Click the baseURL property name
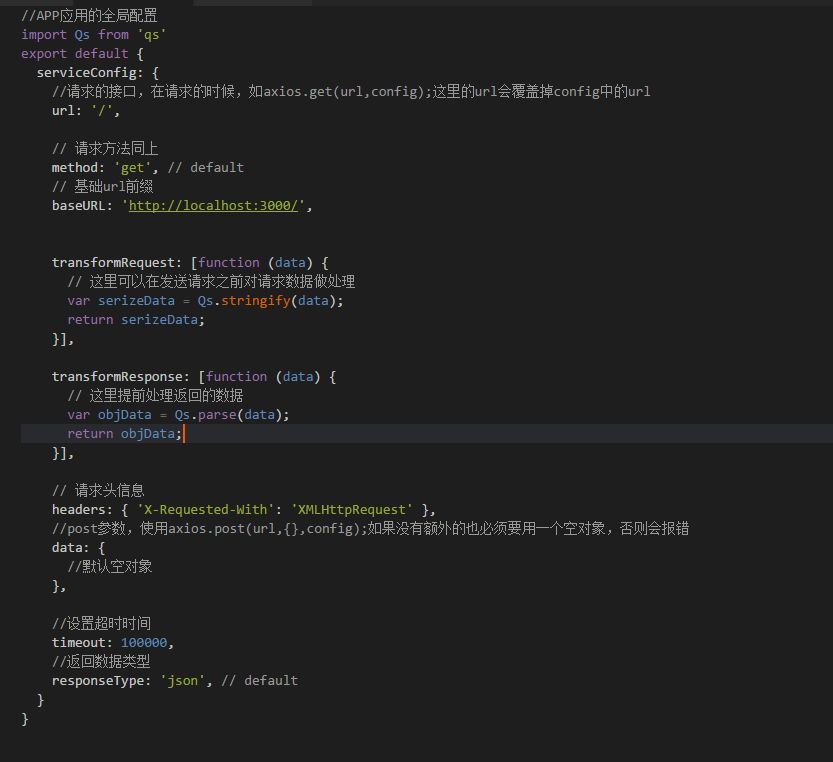This screenshot has width=833, height=762. coord(80,205)
